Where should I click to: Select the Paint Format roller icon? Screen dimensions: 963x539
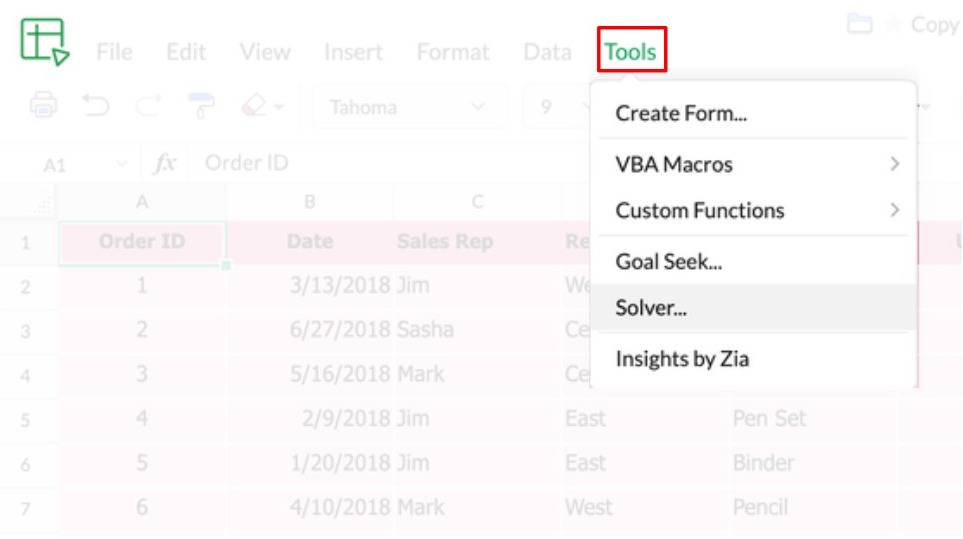point(201,106)
